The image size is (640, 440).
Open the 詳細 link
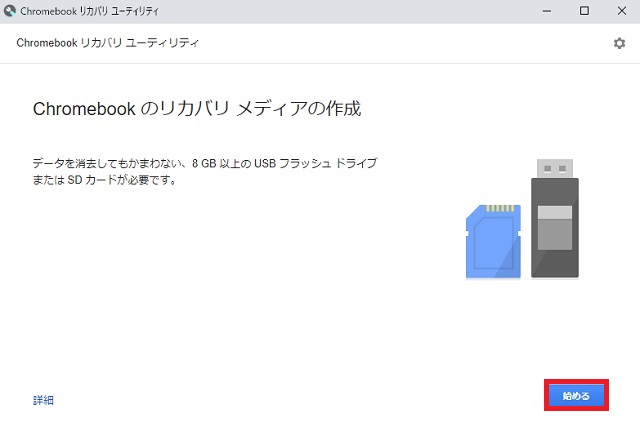[43, 400]
